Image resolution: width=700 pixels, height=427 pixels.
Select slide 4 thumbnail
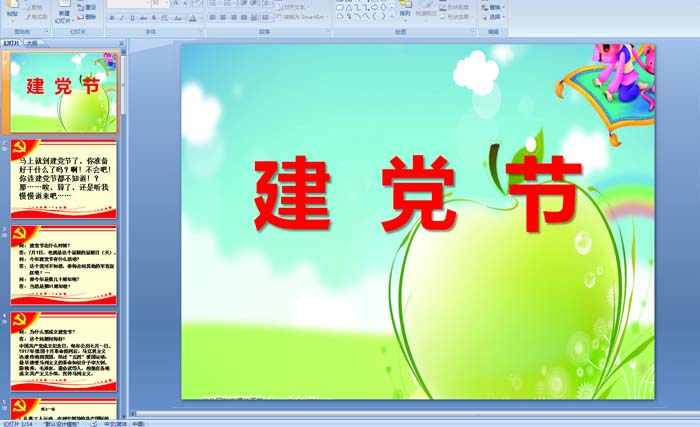click(64, 352)
